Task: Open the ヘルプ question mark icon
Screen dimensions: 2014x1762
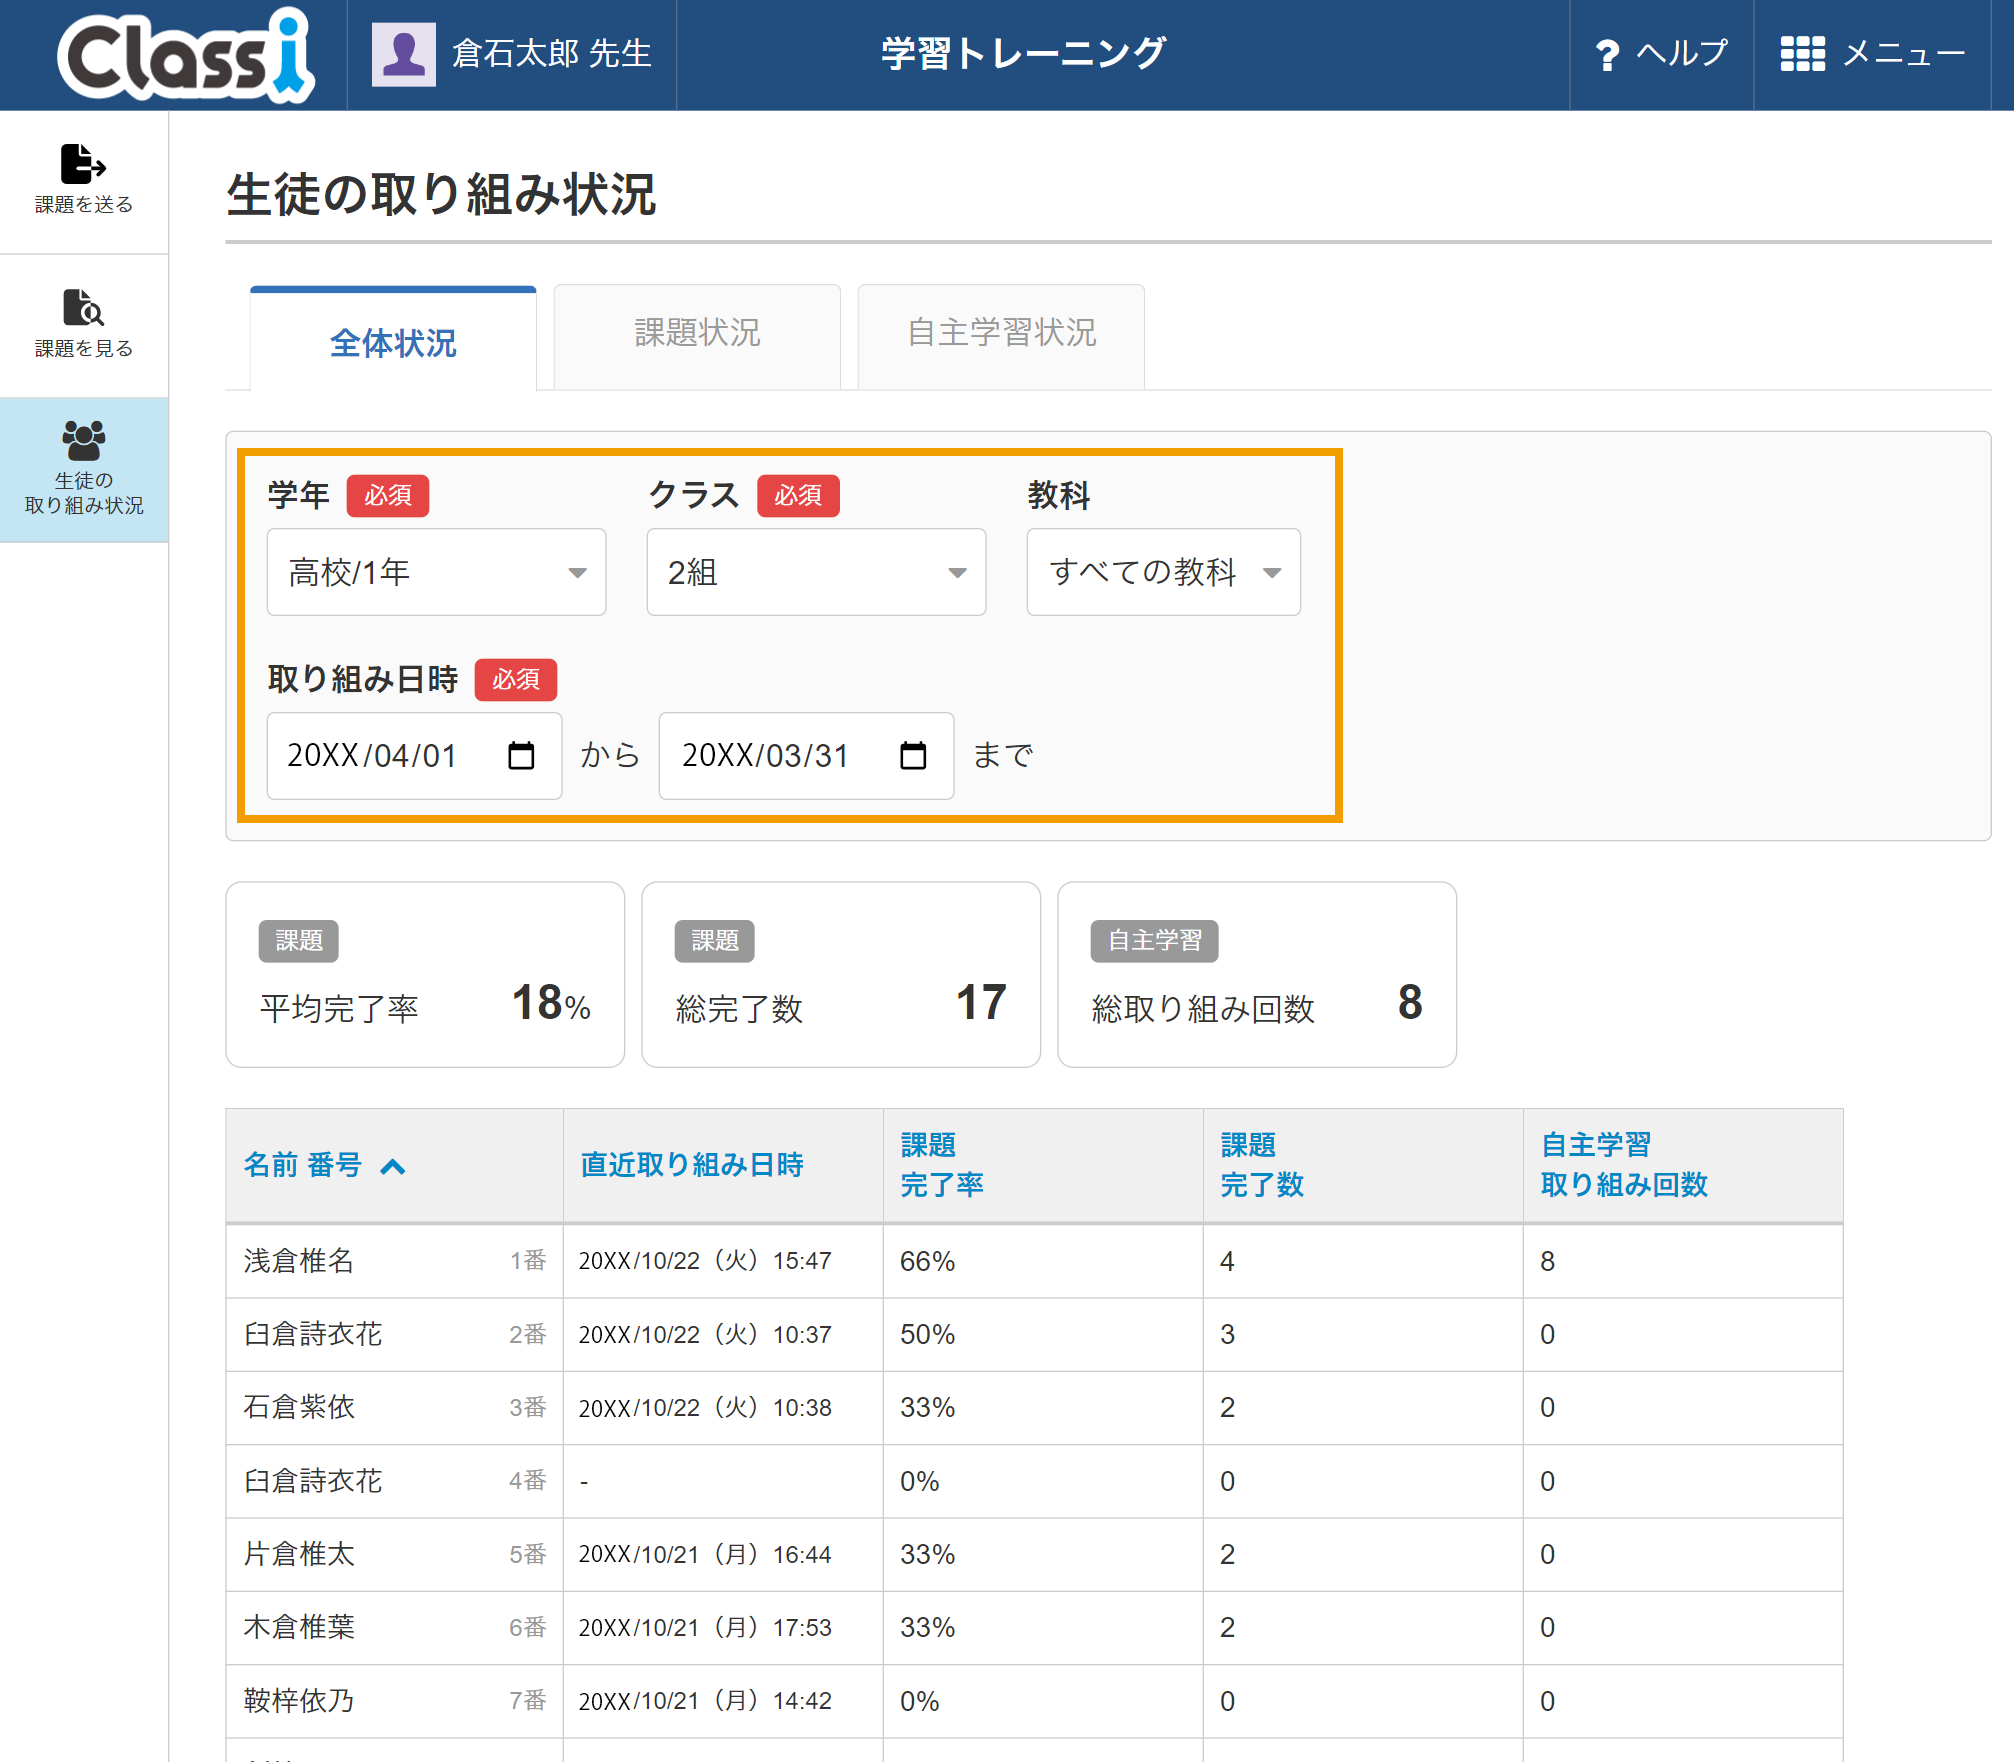Action: click(1606, 55)
